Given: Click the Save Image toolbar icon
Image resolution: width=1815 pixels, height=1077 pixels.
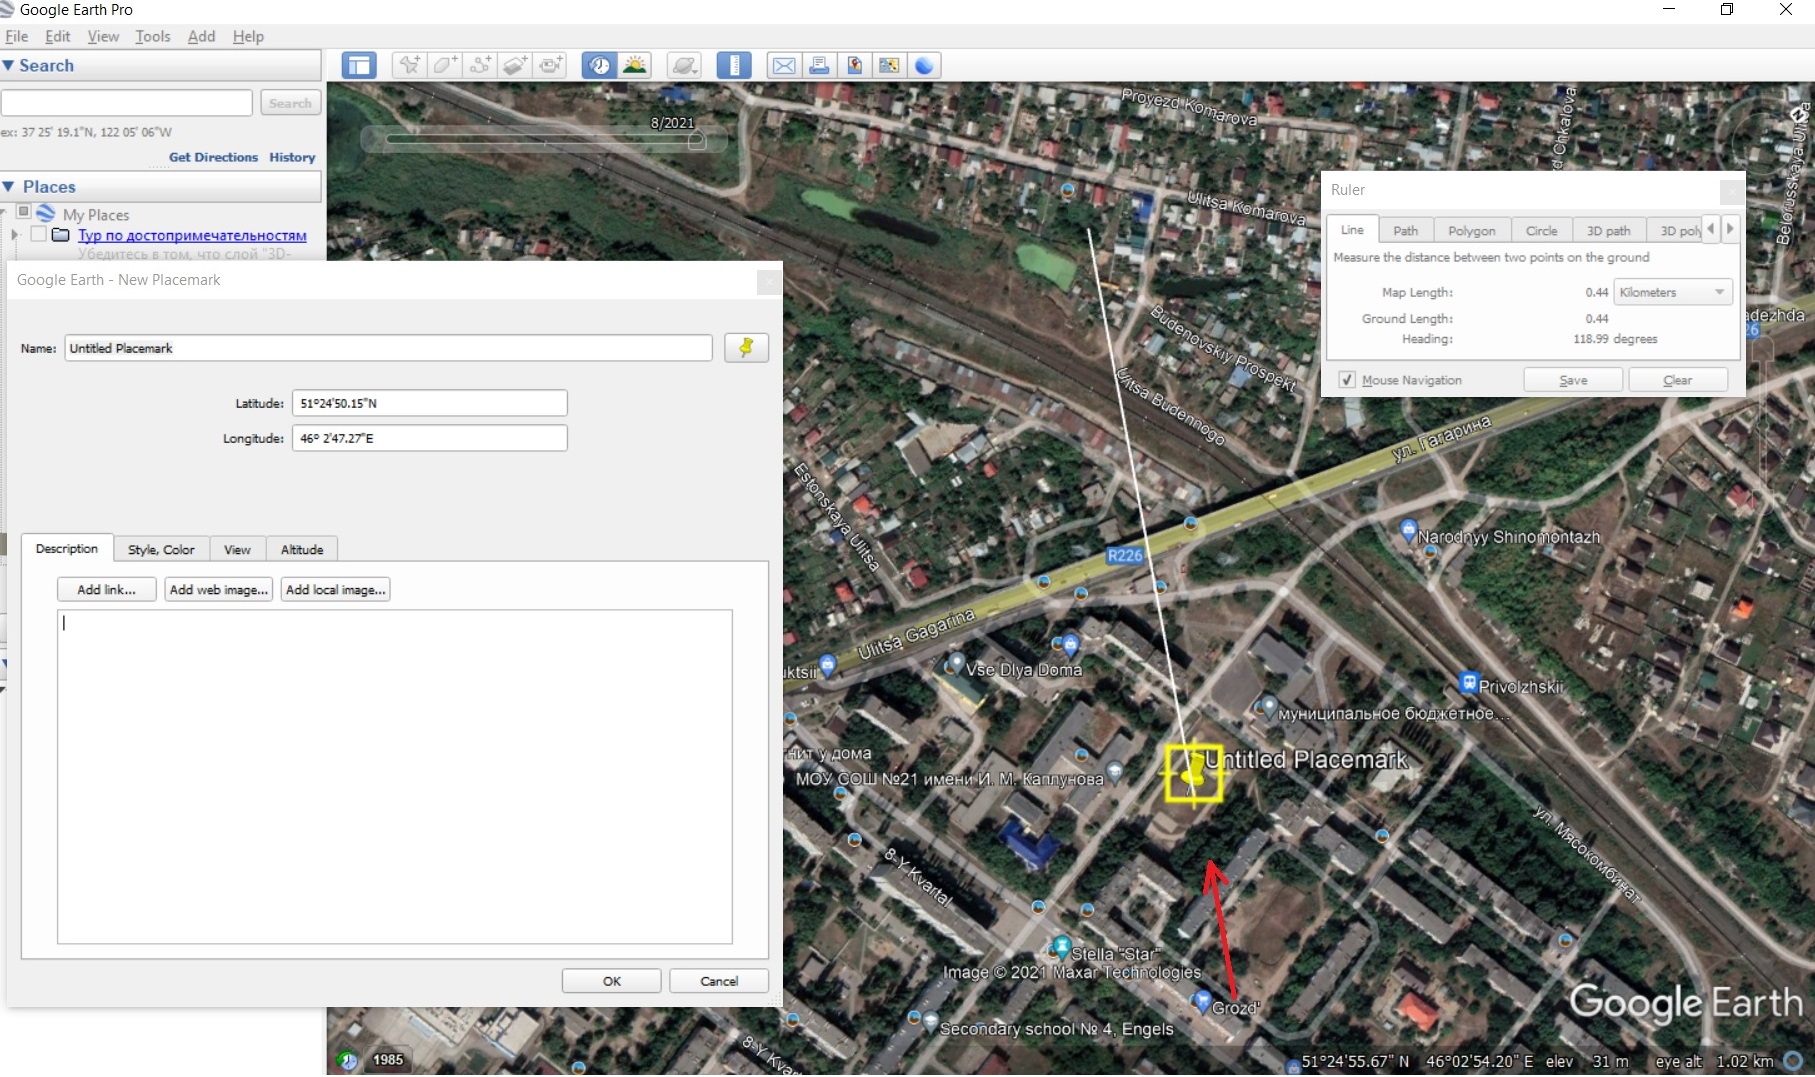Looking at the screenshot, I should (854, 66).
